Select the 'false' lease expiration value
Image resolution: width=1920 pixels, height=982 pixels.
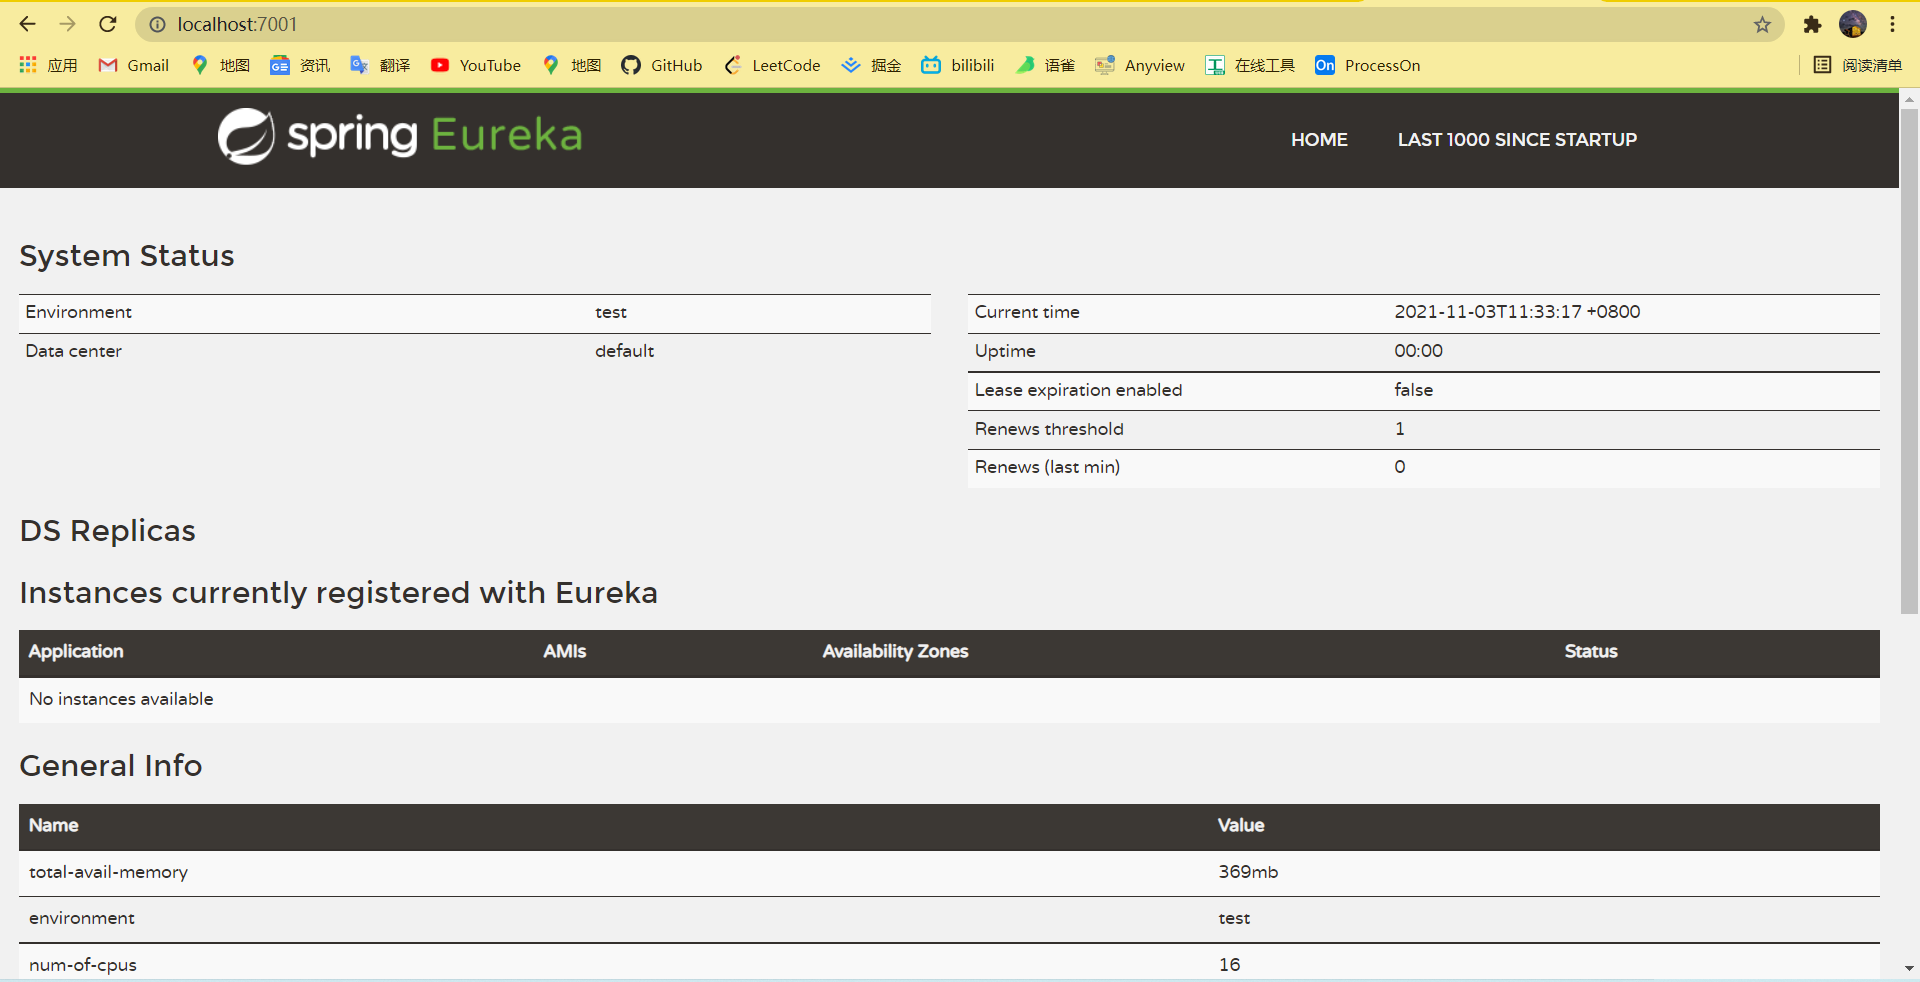tap(1414, 390)
